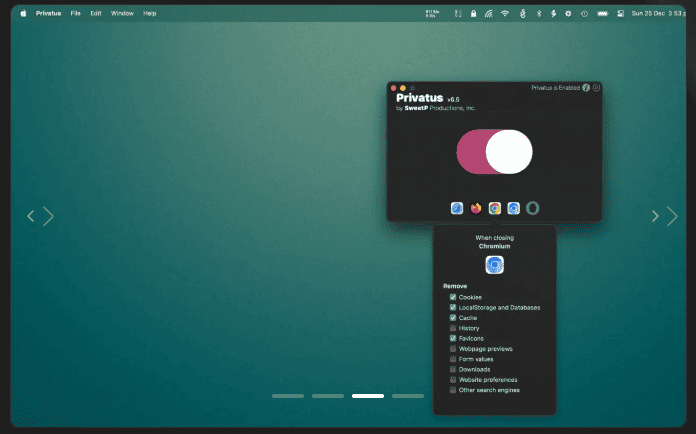Select the highlighted third slide indicator

click(368, 396)
